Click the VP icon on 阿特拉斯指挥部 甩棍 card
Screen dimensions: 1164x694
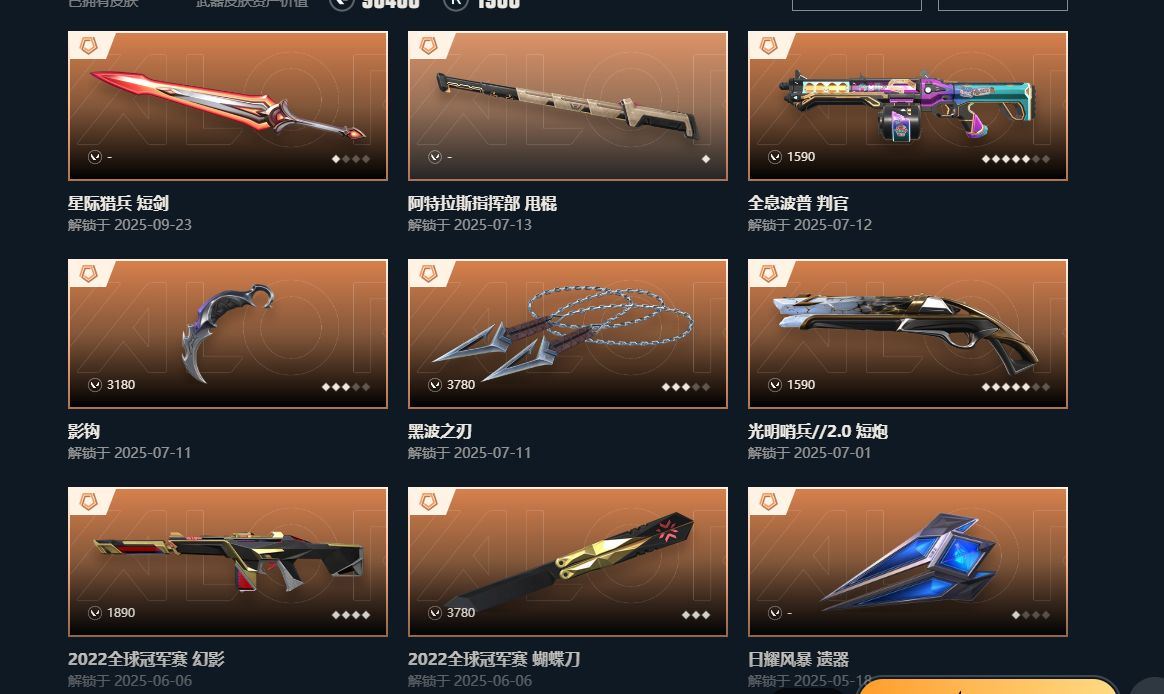[x=434, y=157]
